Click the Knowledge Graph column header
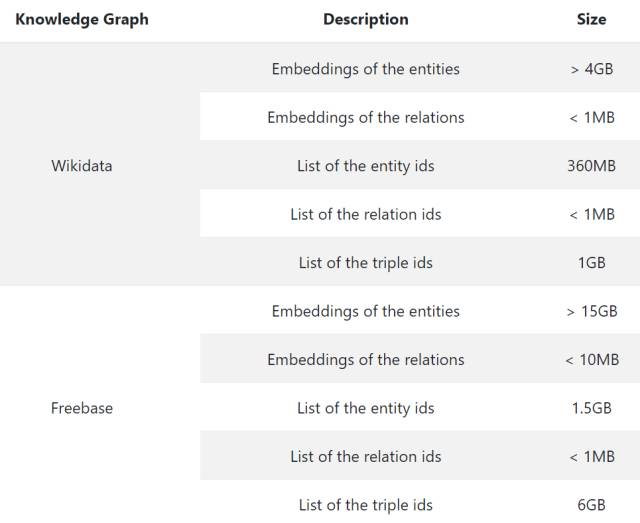640x523 pixels. 82,19
